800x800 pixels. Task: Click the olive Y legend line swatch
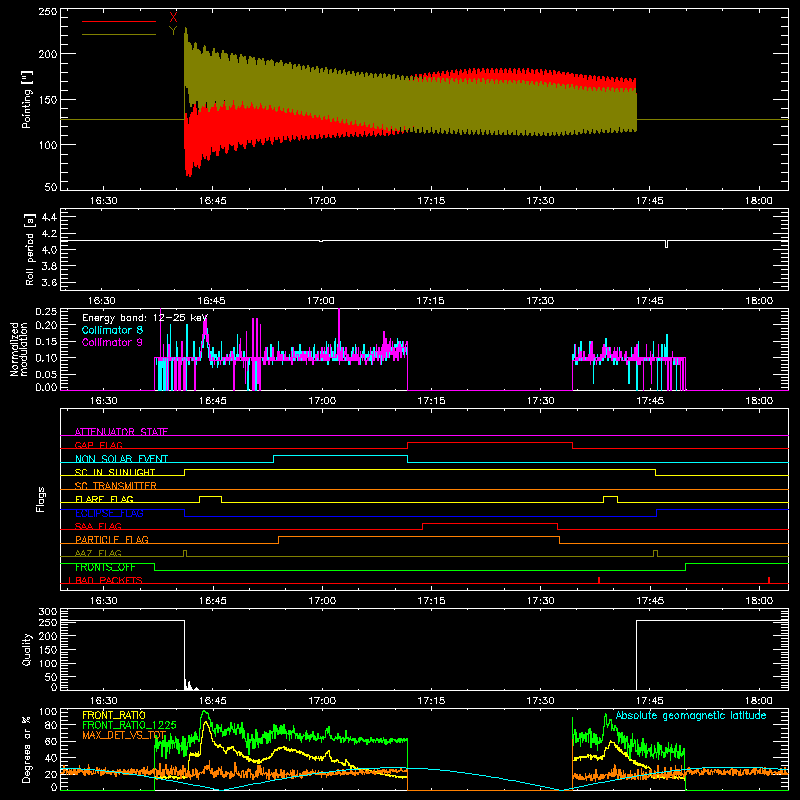click(x=119, y=34)
